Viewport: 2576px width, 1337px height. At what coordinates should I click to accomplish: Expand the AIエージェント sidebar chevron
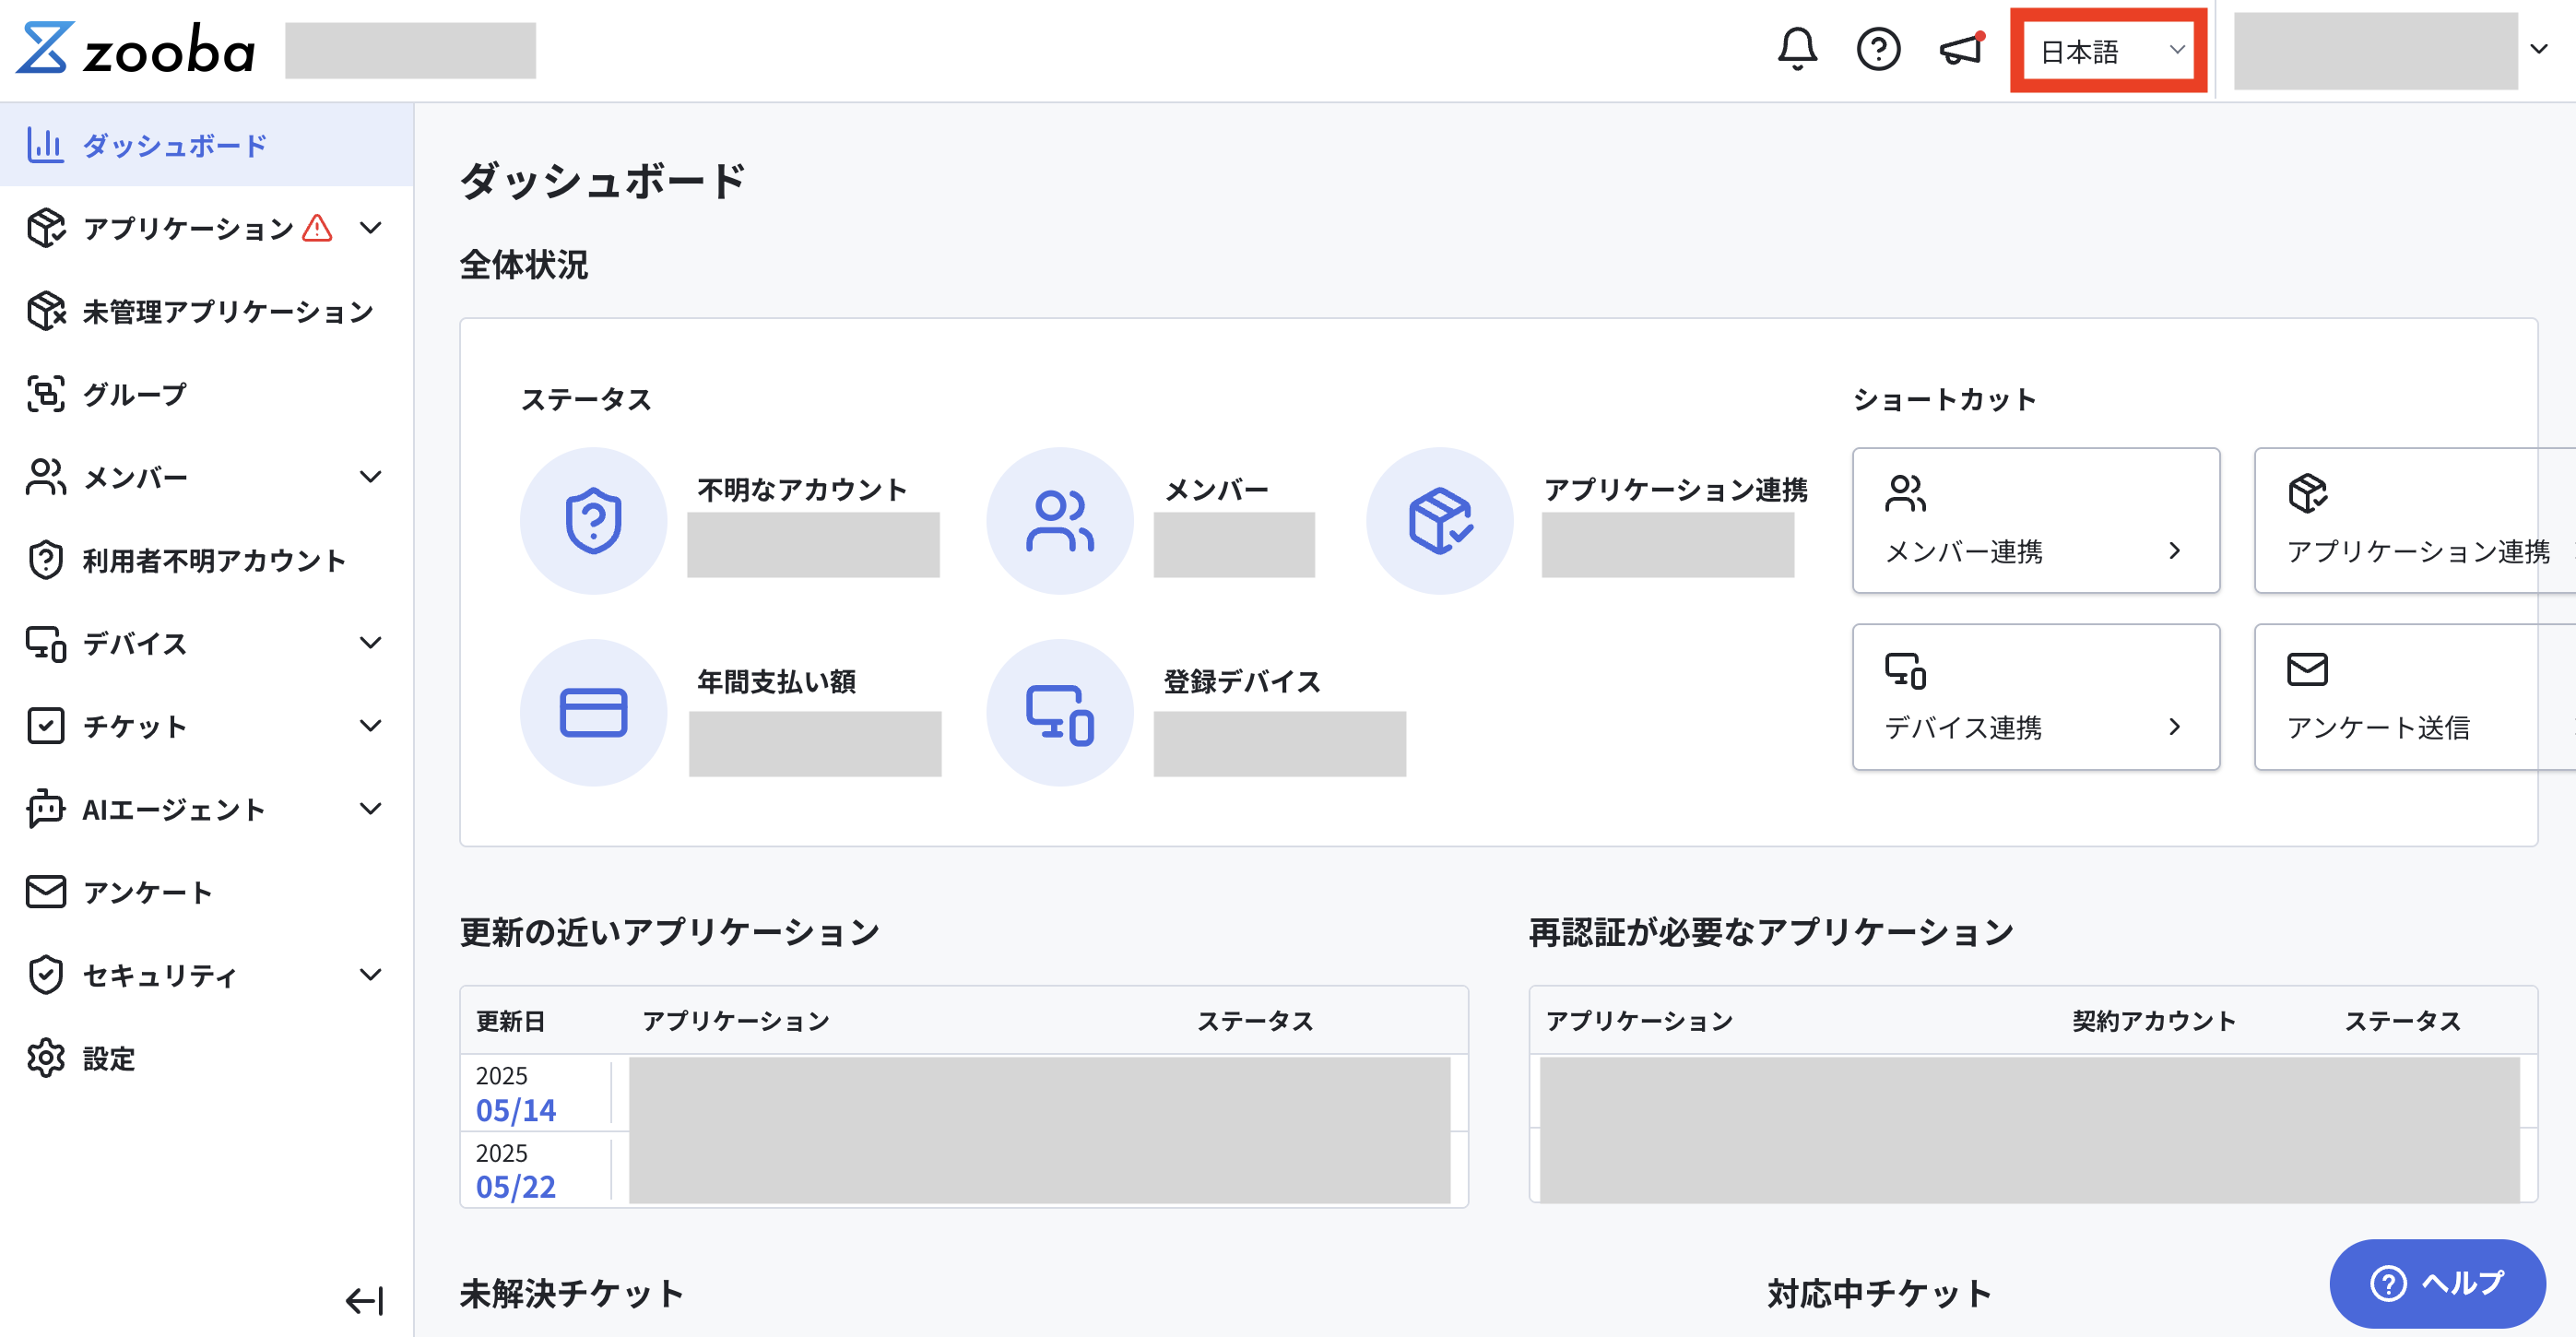[370, 809]
